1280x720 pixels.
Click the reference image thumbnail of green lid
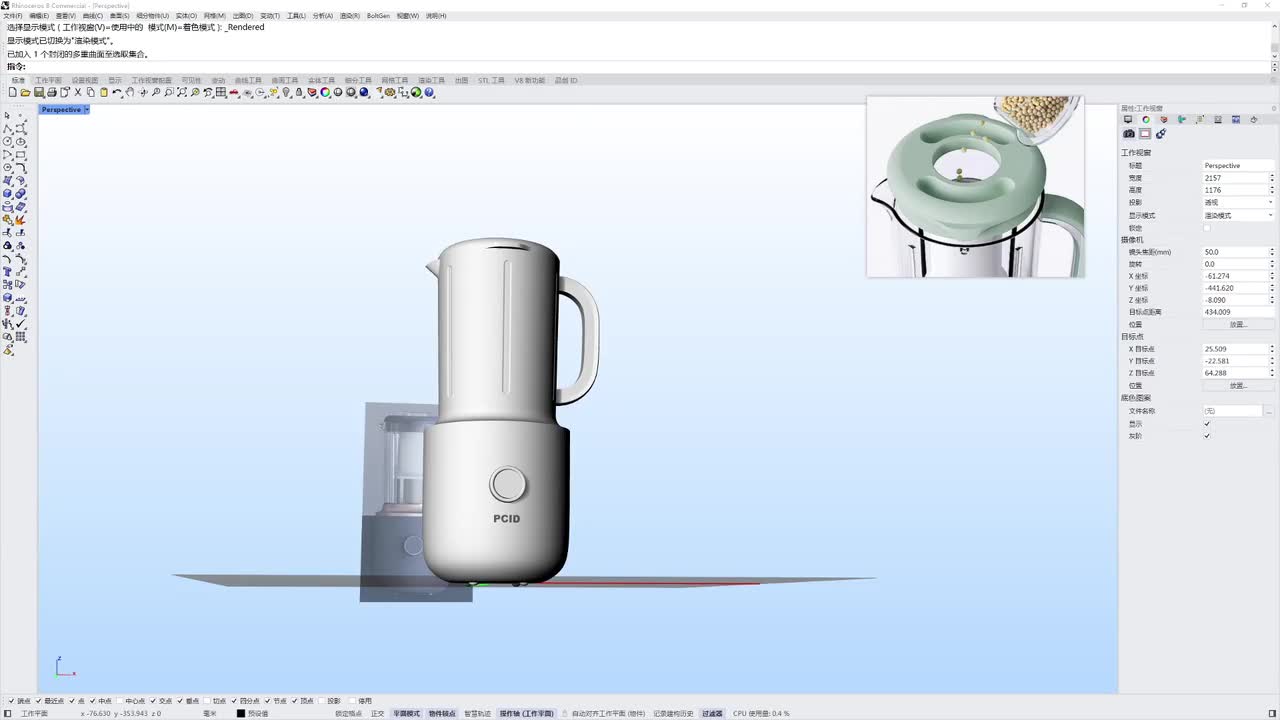click(x=975, y=187)
